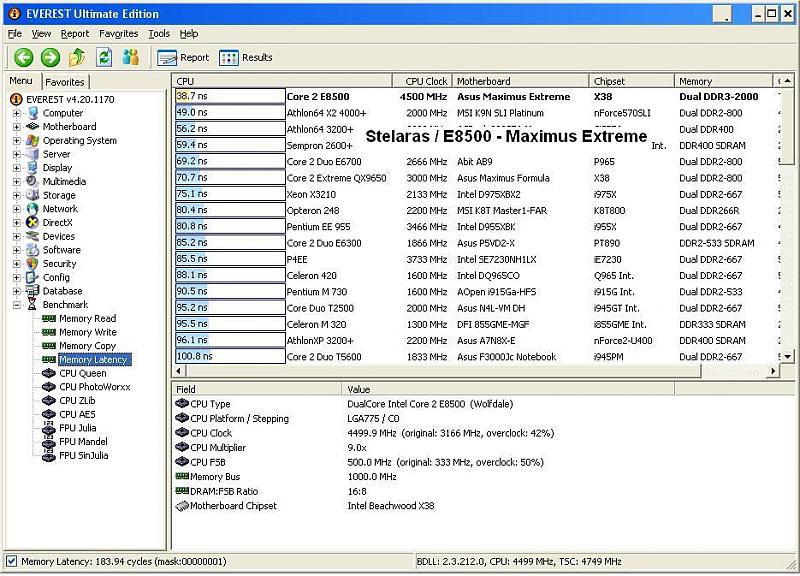Open the CPU PhotoWorxx benchmark
Image resolution: width=800 pixels, height=576 pixels.
[x=95, y=387]
